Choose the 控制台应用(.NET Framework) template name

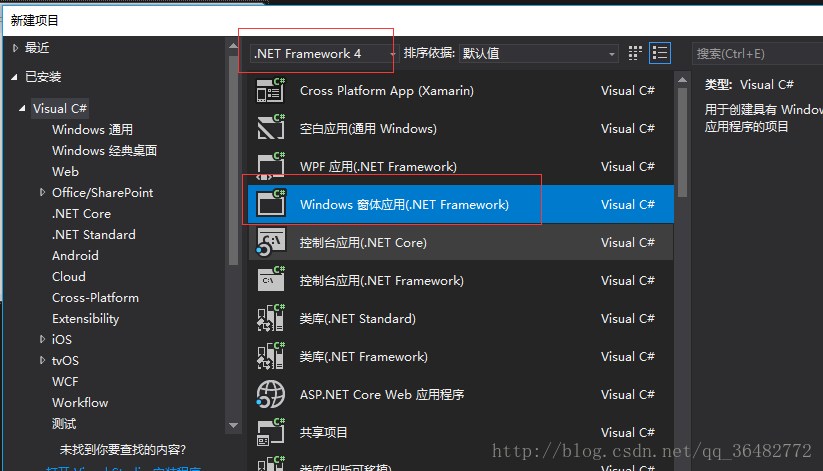(x=382, y=280)
